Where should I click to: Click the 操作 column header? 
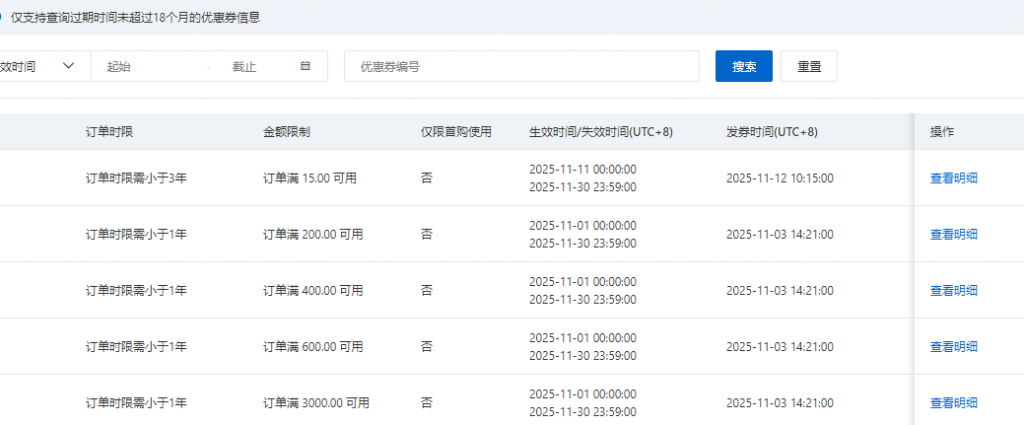coord(942,132)
